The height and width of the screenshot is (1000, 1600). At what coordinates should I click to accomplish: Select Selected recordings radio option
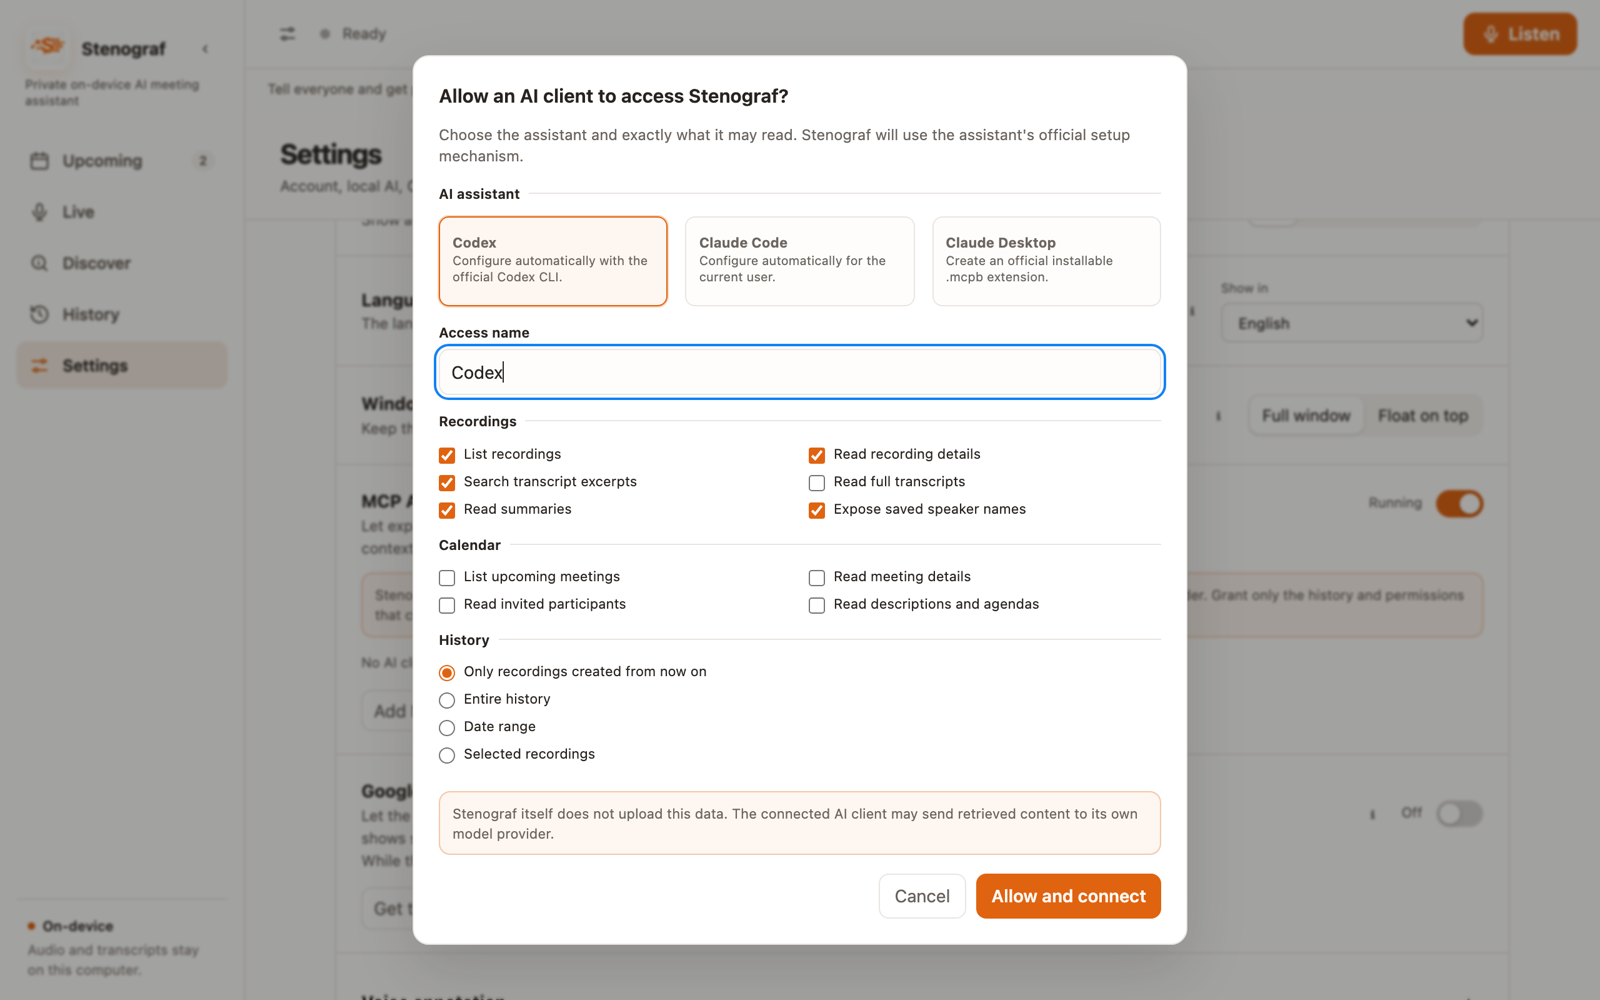447,755
